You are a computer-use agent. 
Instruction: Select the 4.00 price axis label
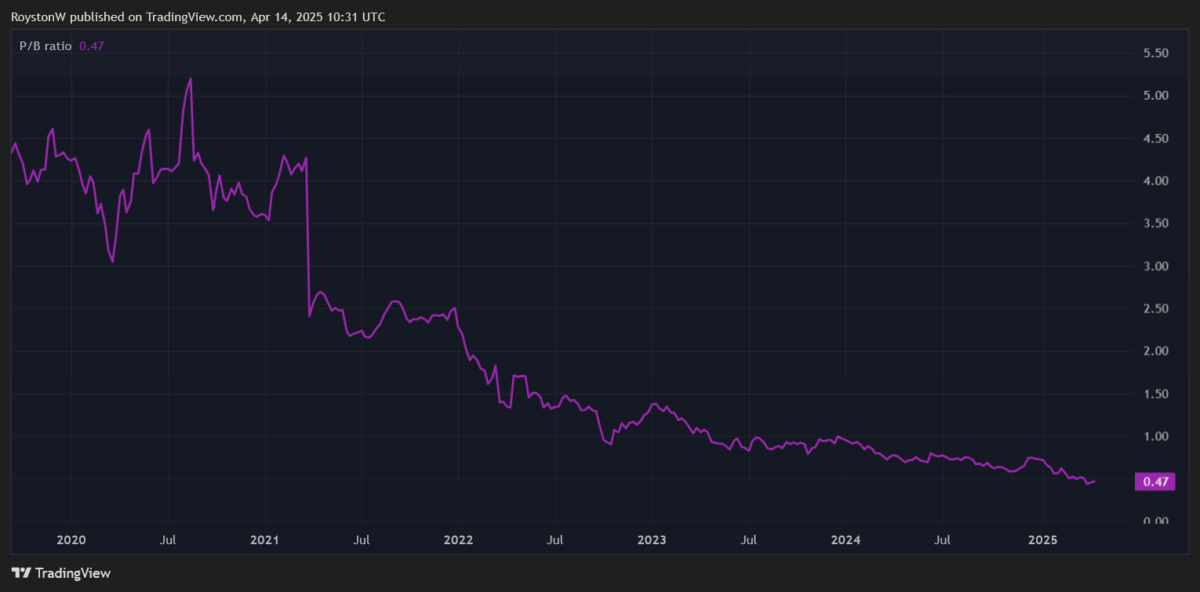point(1156,181)
